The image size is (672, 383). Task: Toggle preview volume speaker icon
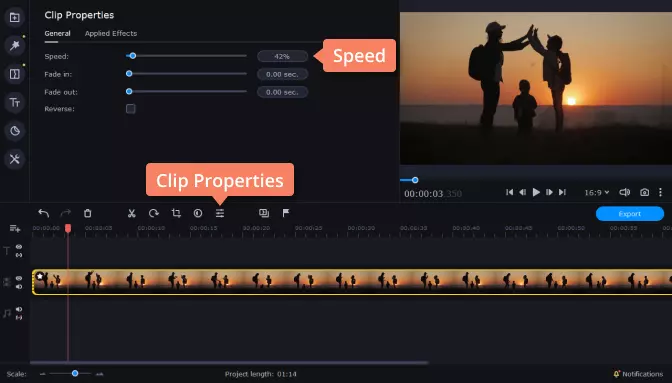coord(624,192)
